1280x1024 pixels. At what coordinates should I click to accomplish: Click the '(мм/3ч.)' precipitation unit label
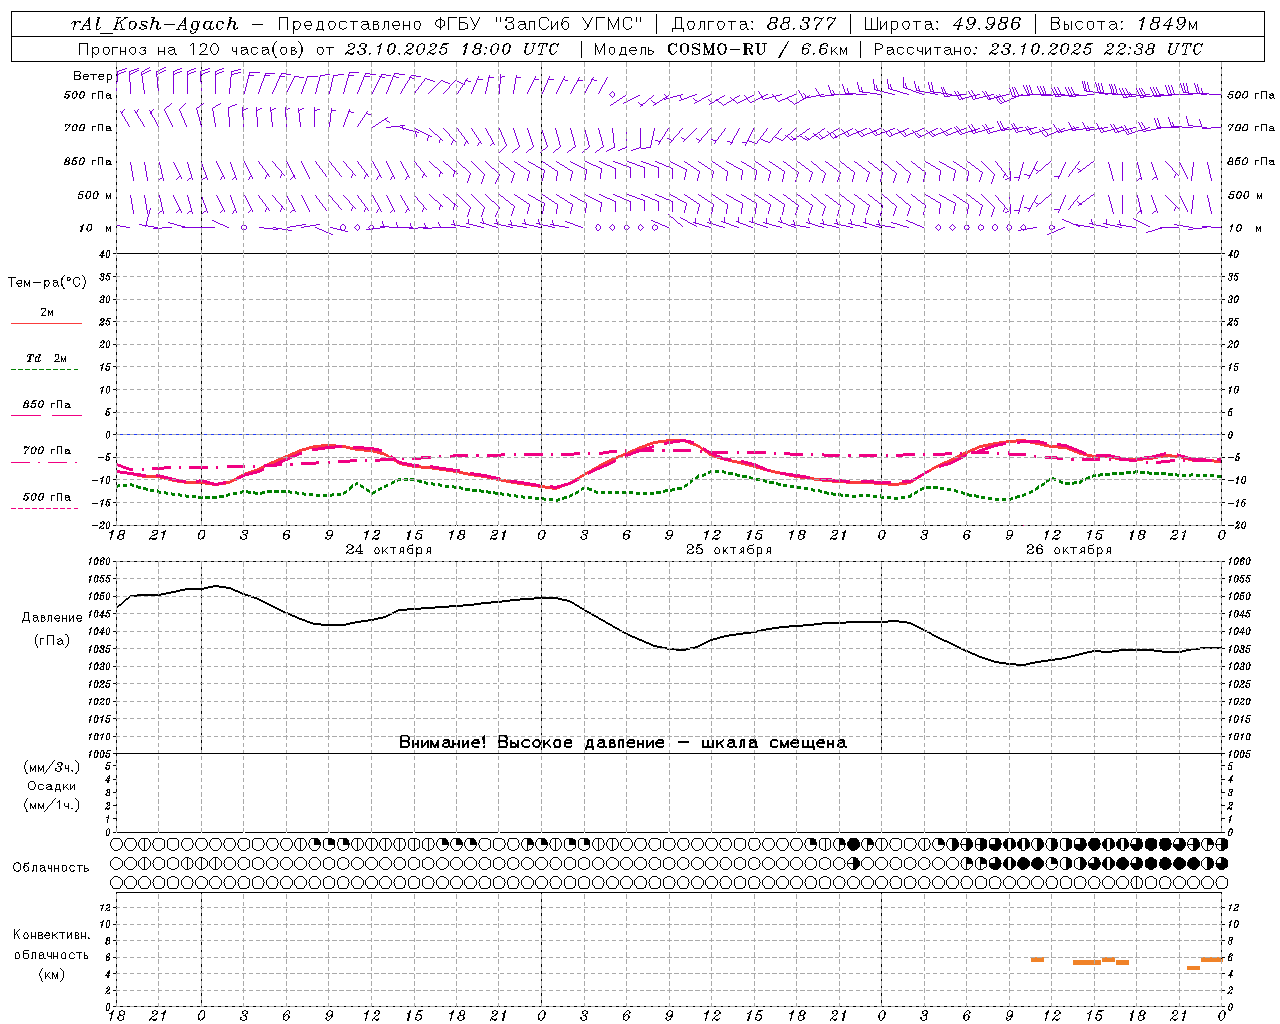coord(52,768)
